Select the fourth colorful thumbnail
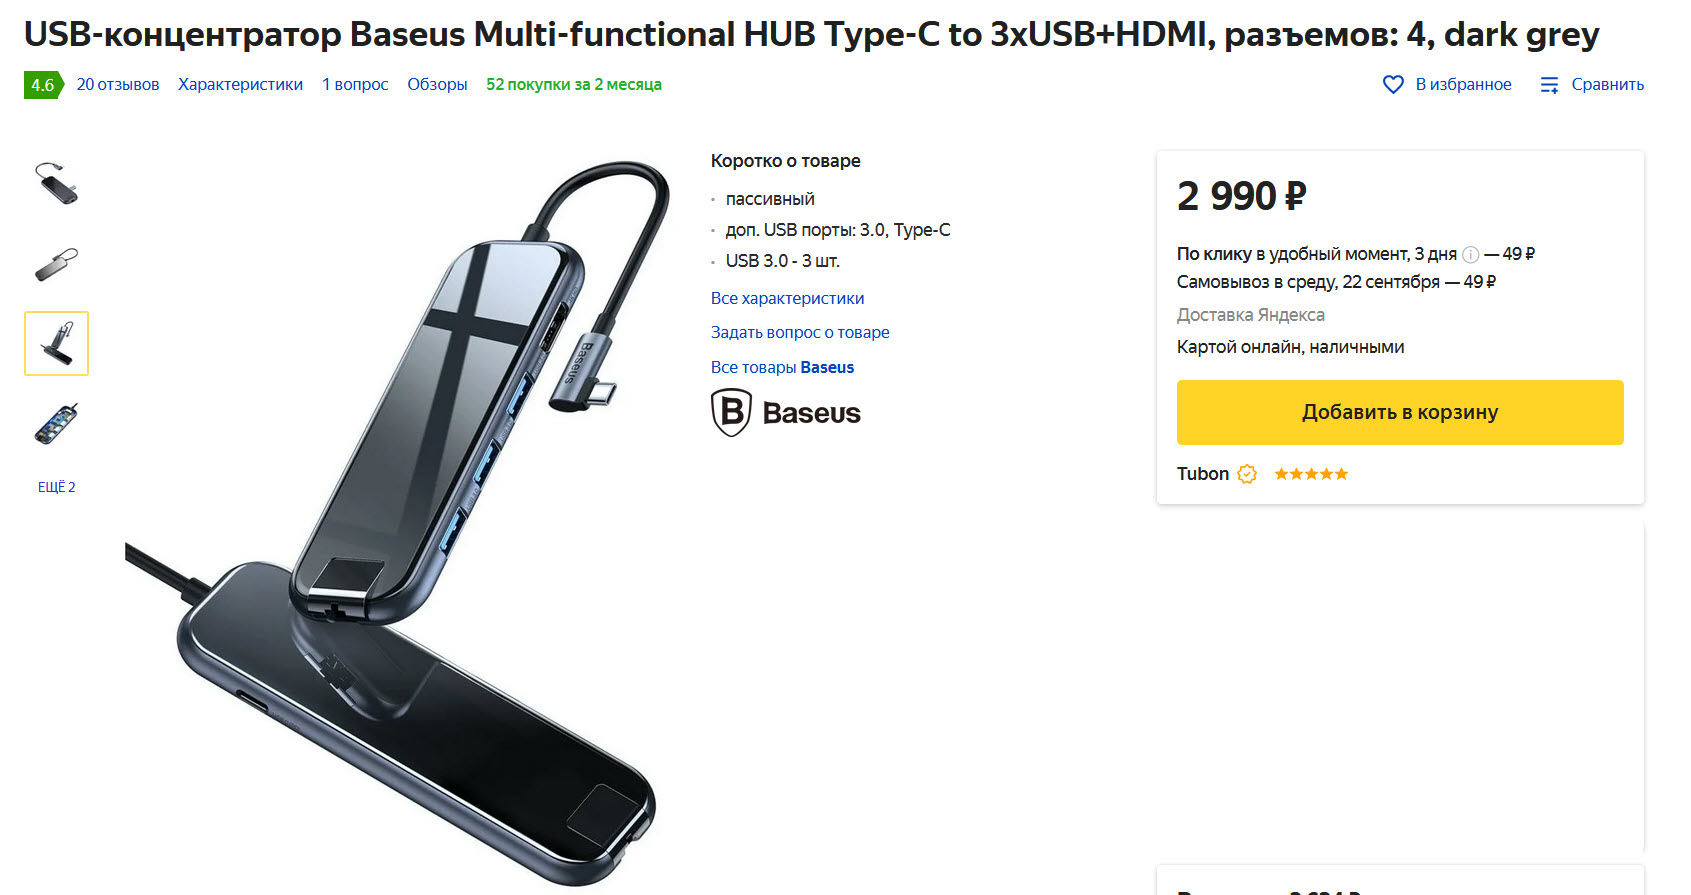The image size is (1691, 895). click(x=56, y=424)
